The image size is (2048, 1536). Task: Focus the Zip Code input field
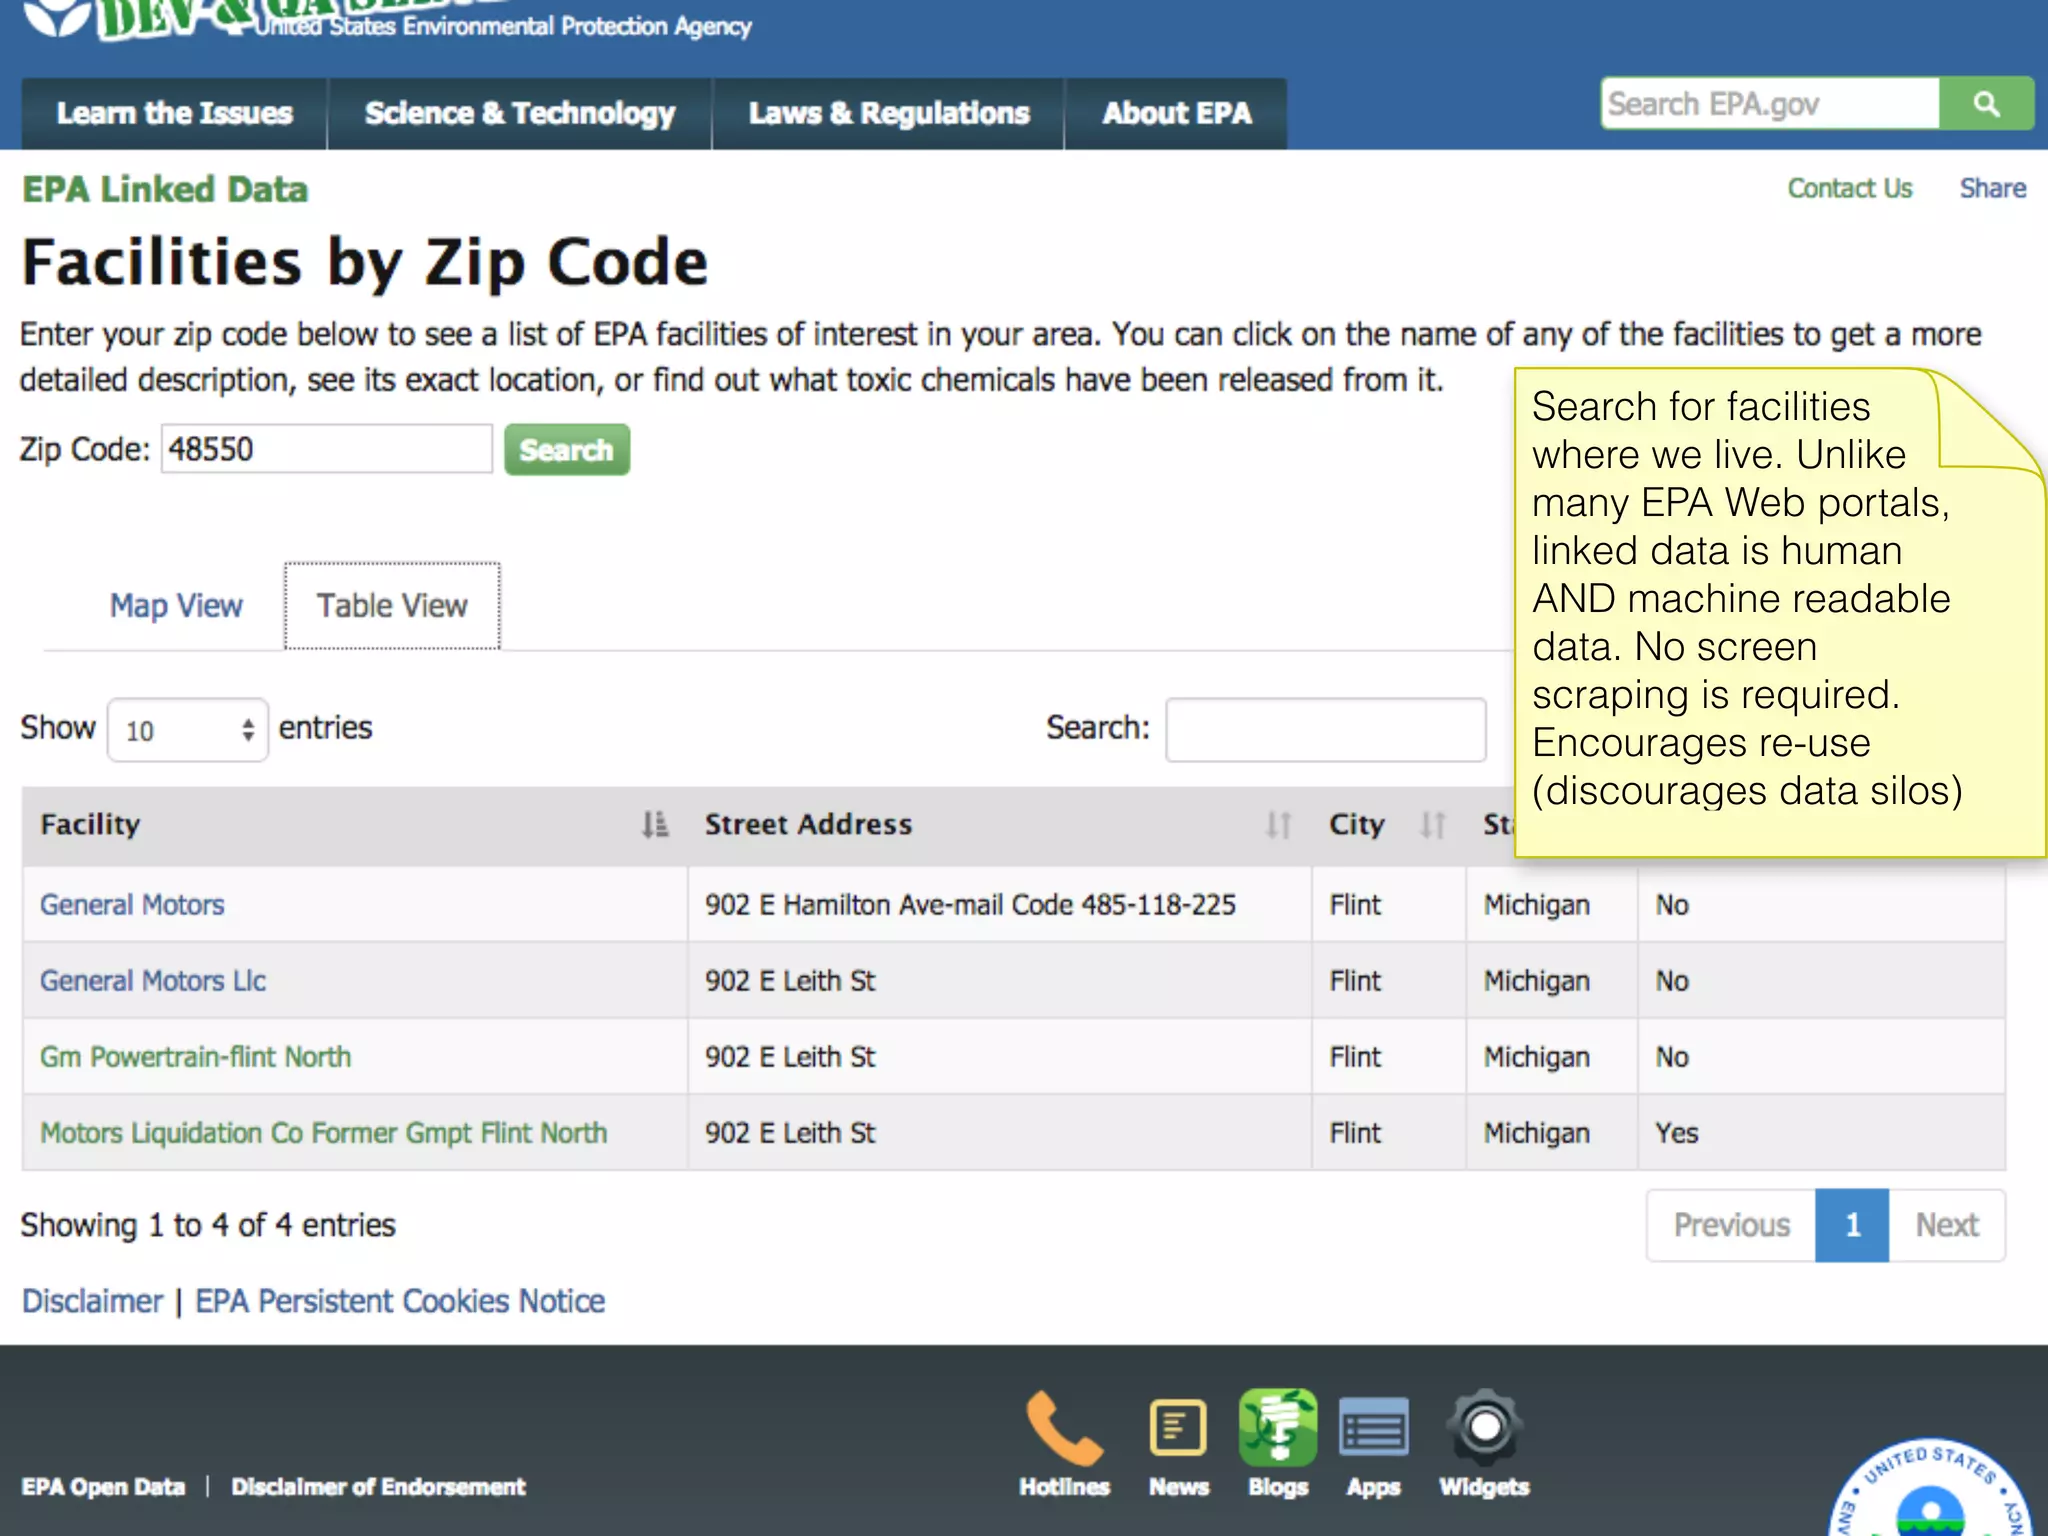pos(326,449)
